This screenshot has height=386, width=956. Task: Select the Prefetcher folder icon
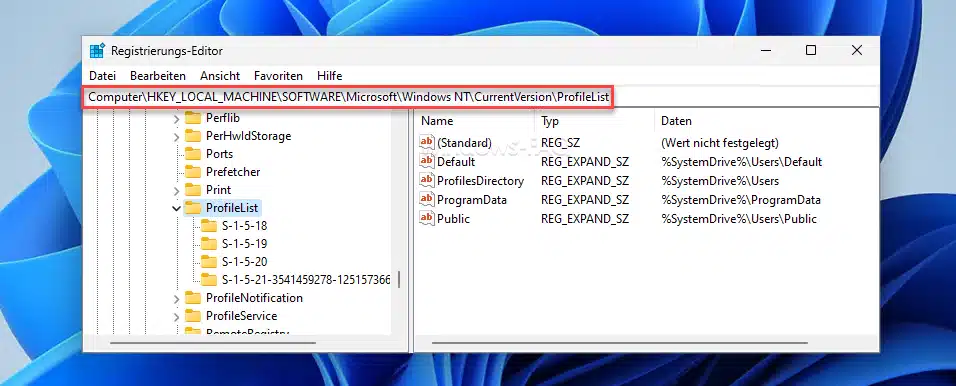pos(193,171)
